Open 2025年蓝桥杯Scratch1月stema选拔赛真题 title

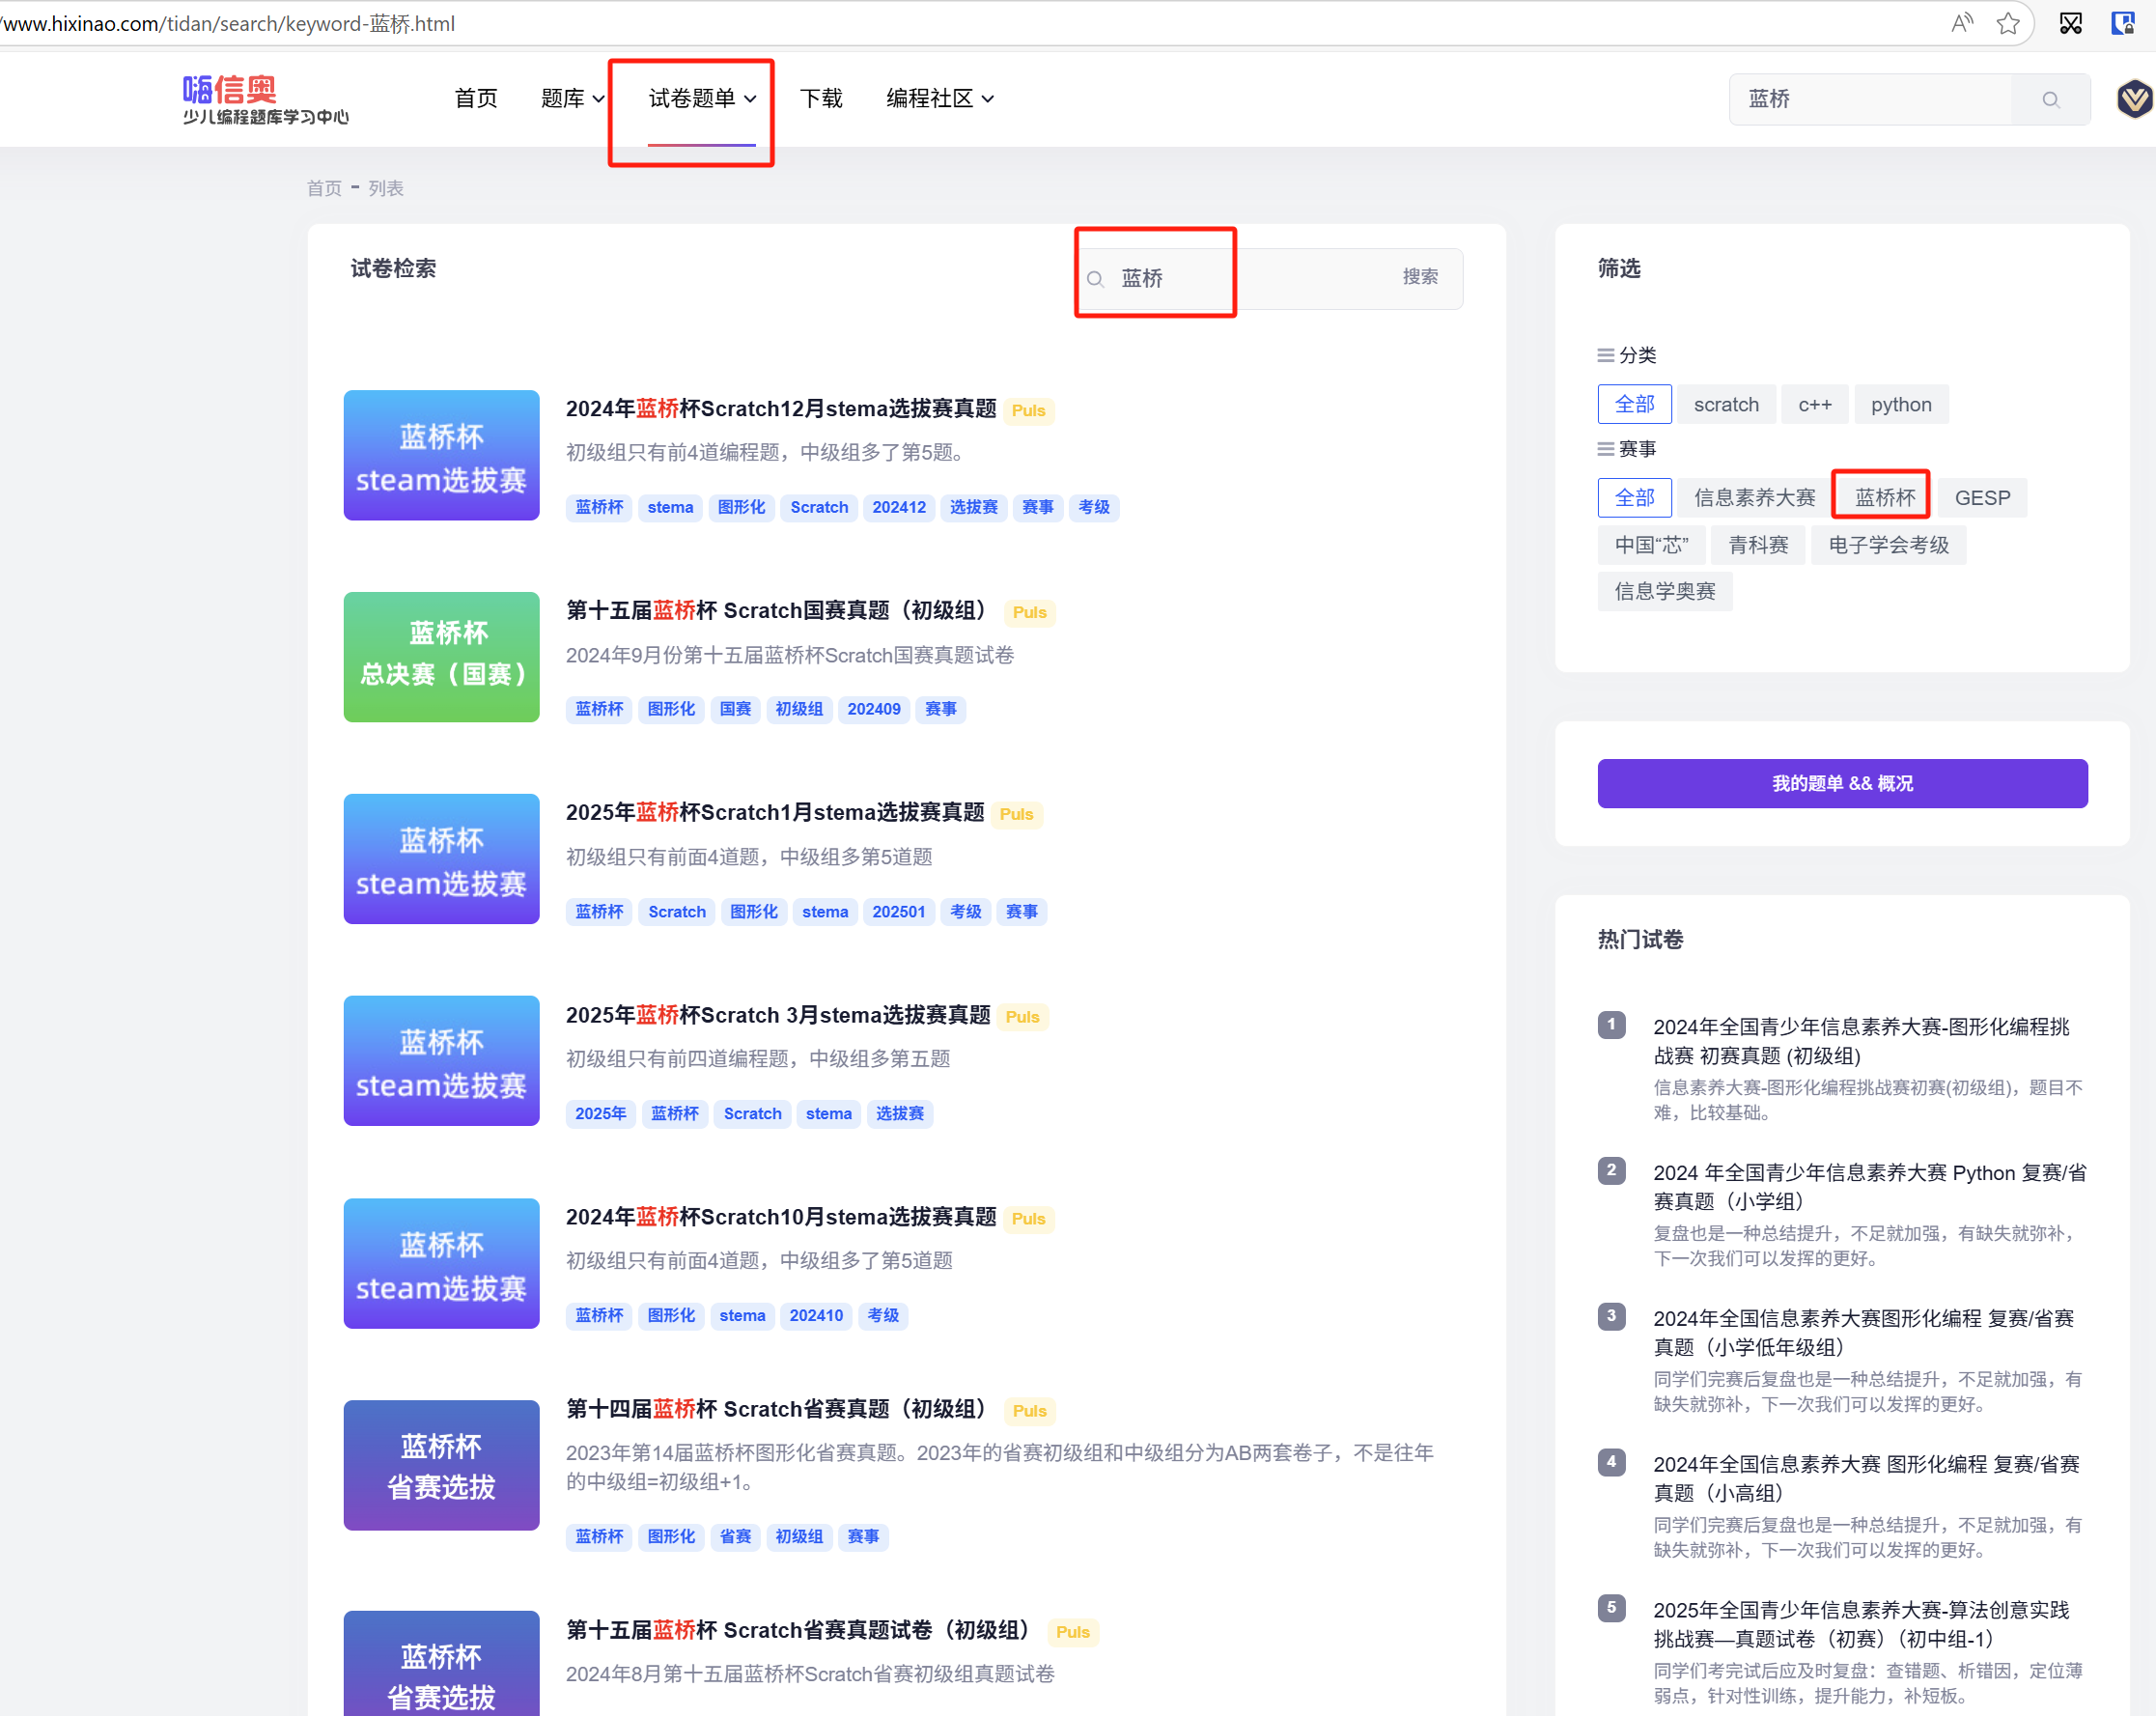point(775,812)
